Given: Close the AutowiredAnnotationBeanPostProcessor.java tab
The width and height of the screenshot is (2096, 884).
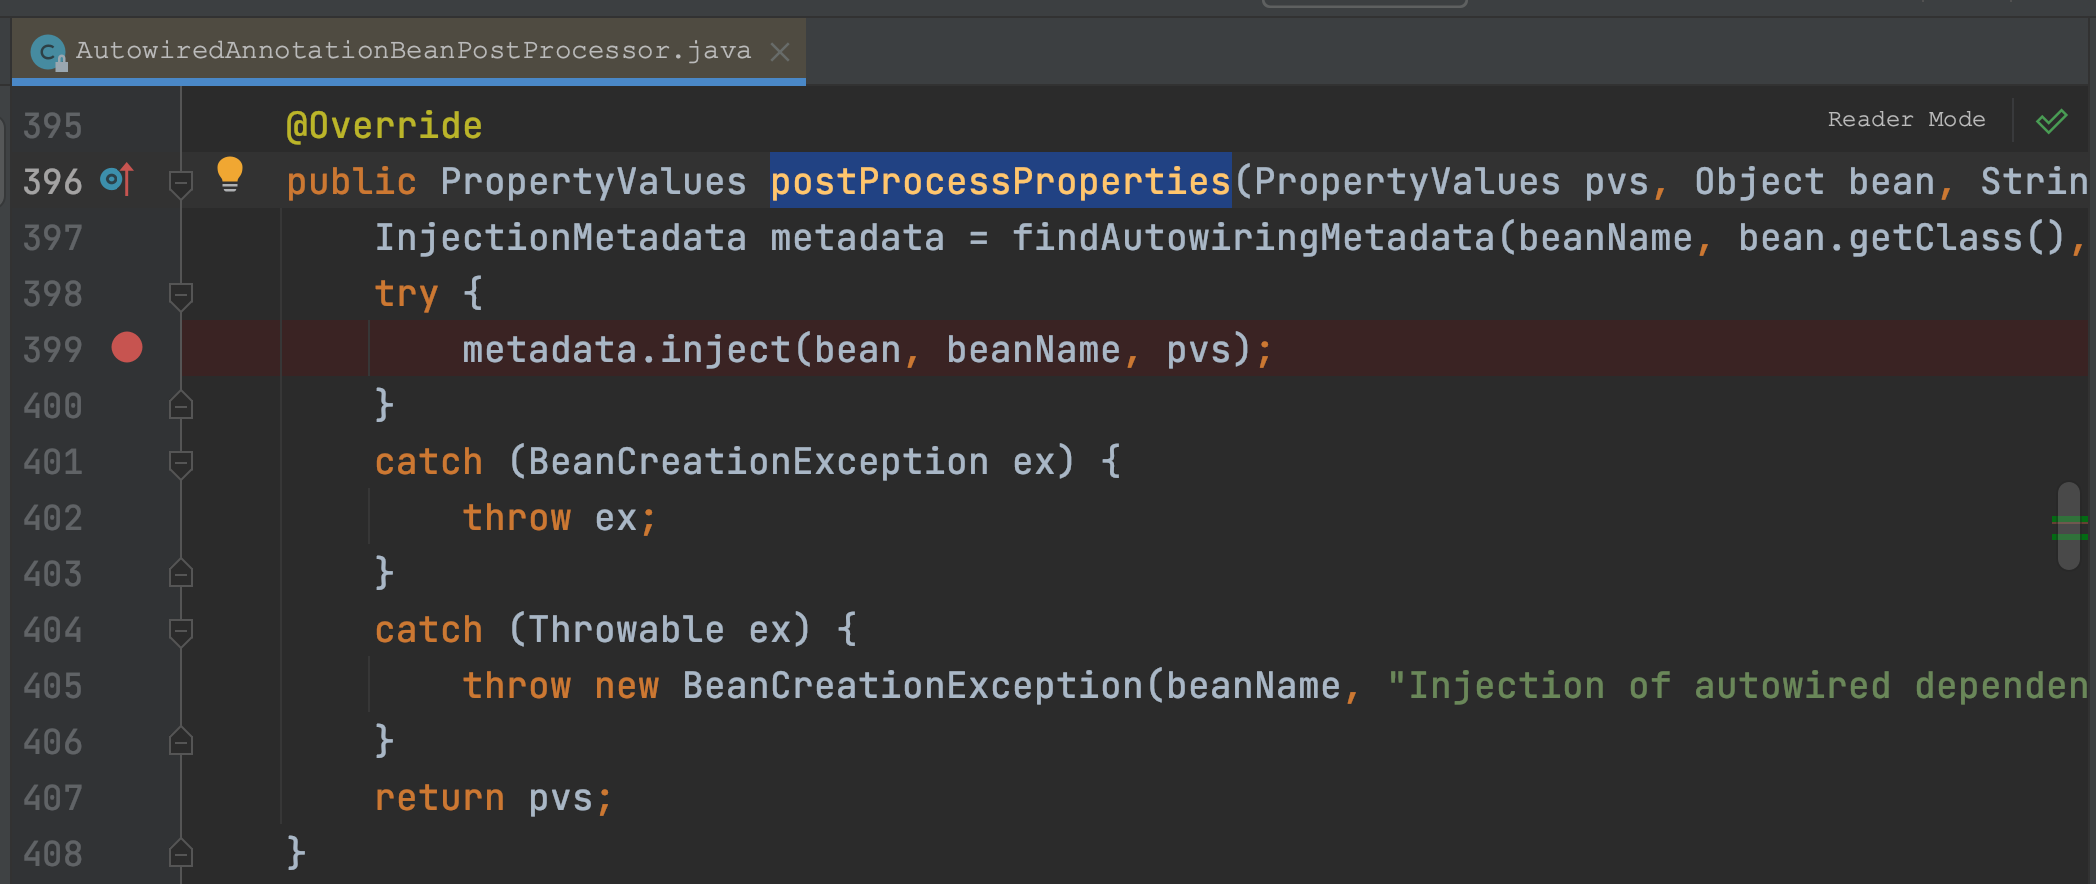Looking at the screenshot, I should (780, 52).
